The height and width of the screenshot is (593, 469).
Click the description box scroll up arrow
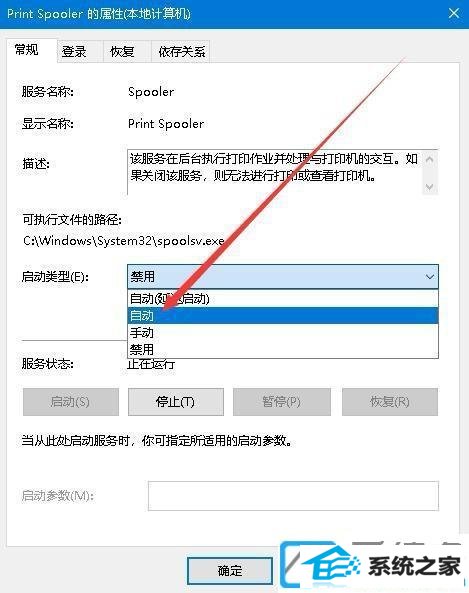coord(430,159)
